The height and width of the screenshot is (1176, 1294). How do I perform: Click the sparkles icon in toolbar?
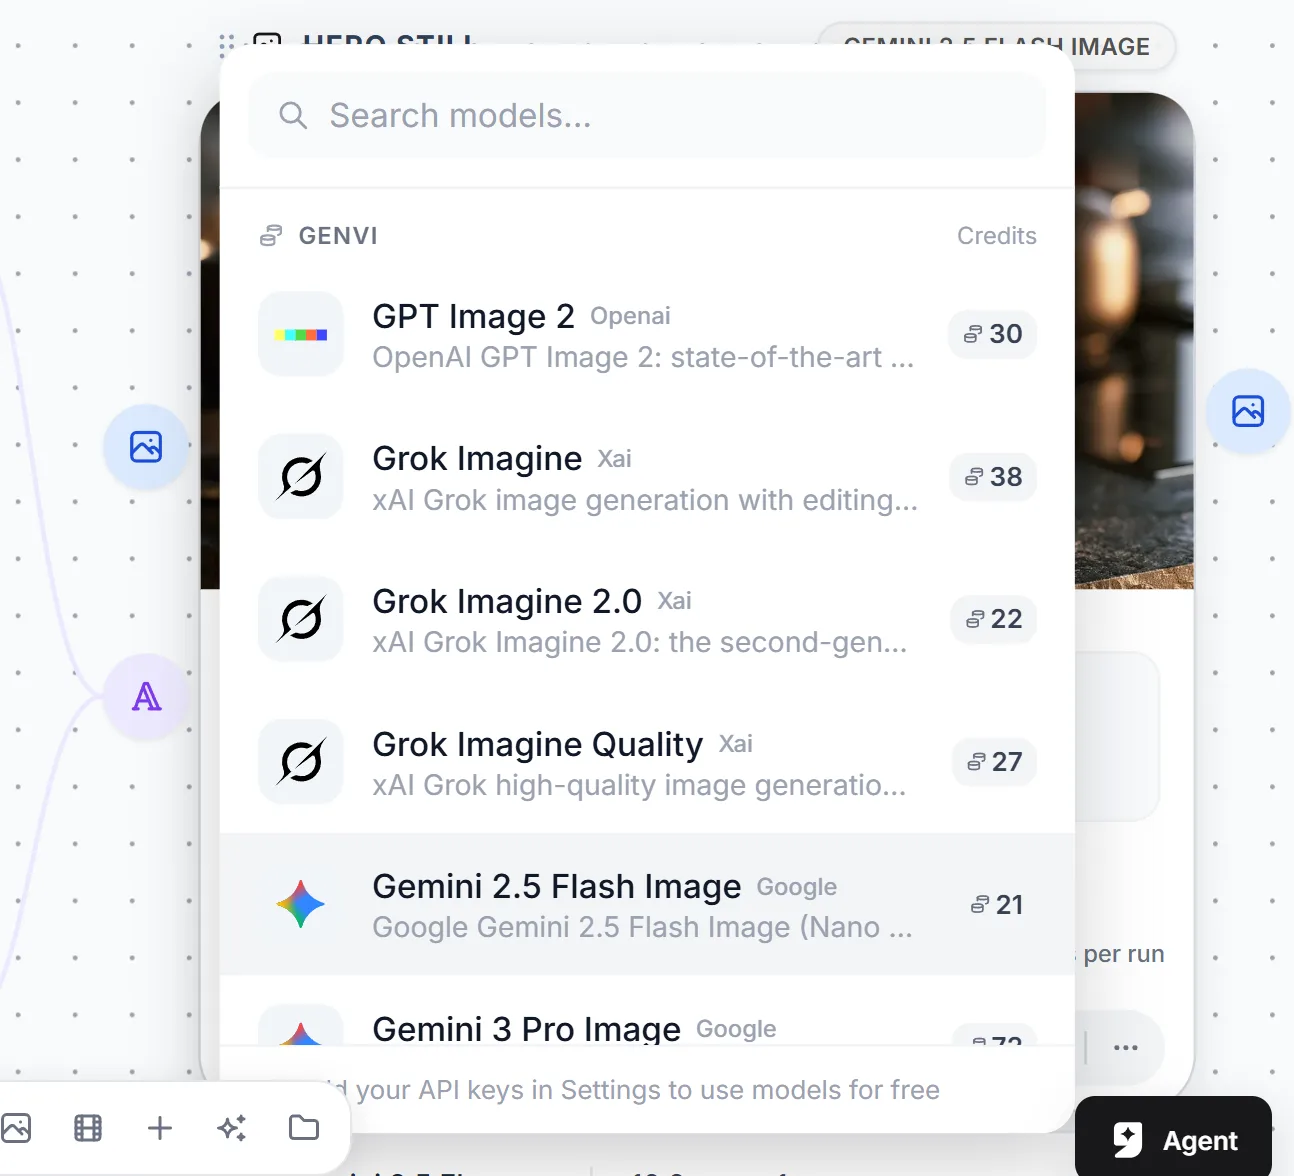pyautogui.click(x=232, y=1128)
